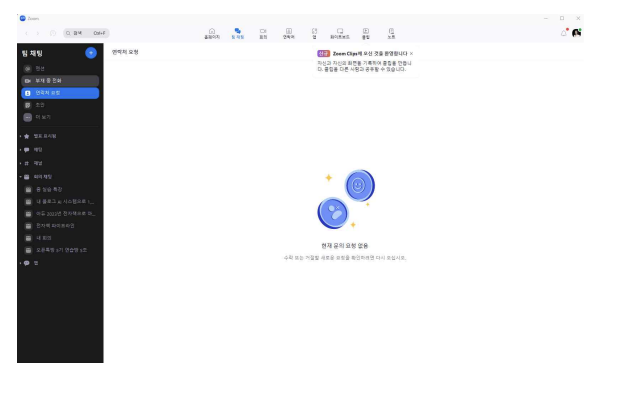Open the Home tab in the top navigation
This screenshot has width=622, height=399.
click(212, 33)
